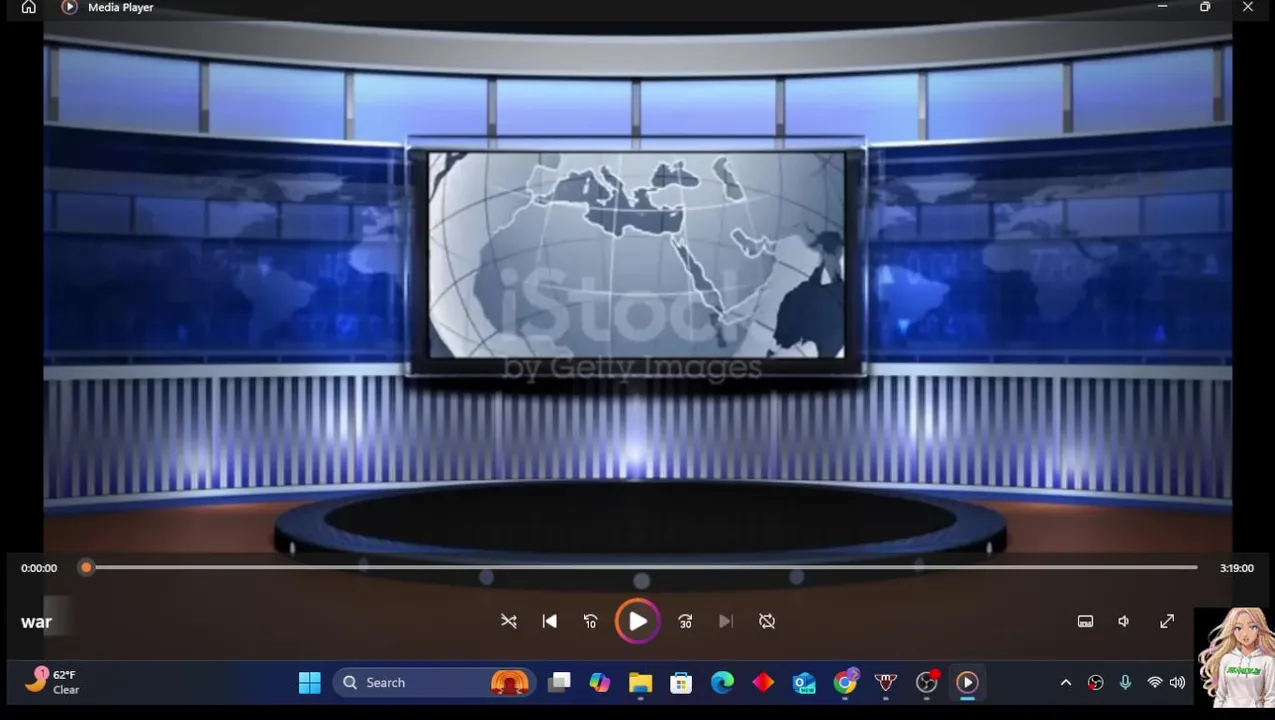Skip back 10 seconds
Image resolution: width=1275 pixels, height=720 pixels.
coord(590,621)
